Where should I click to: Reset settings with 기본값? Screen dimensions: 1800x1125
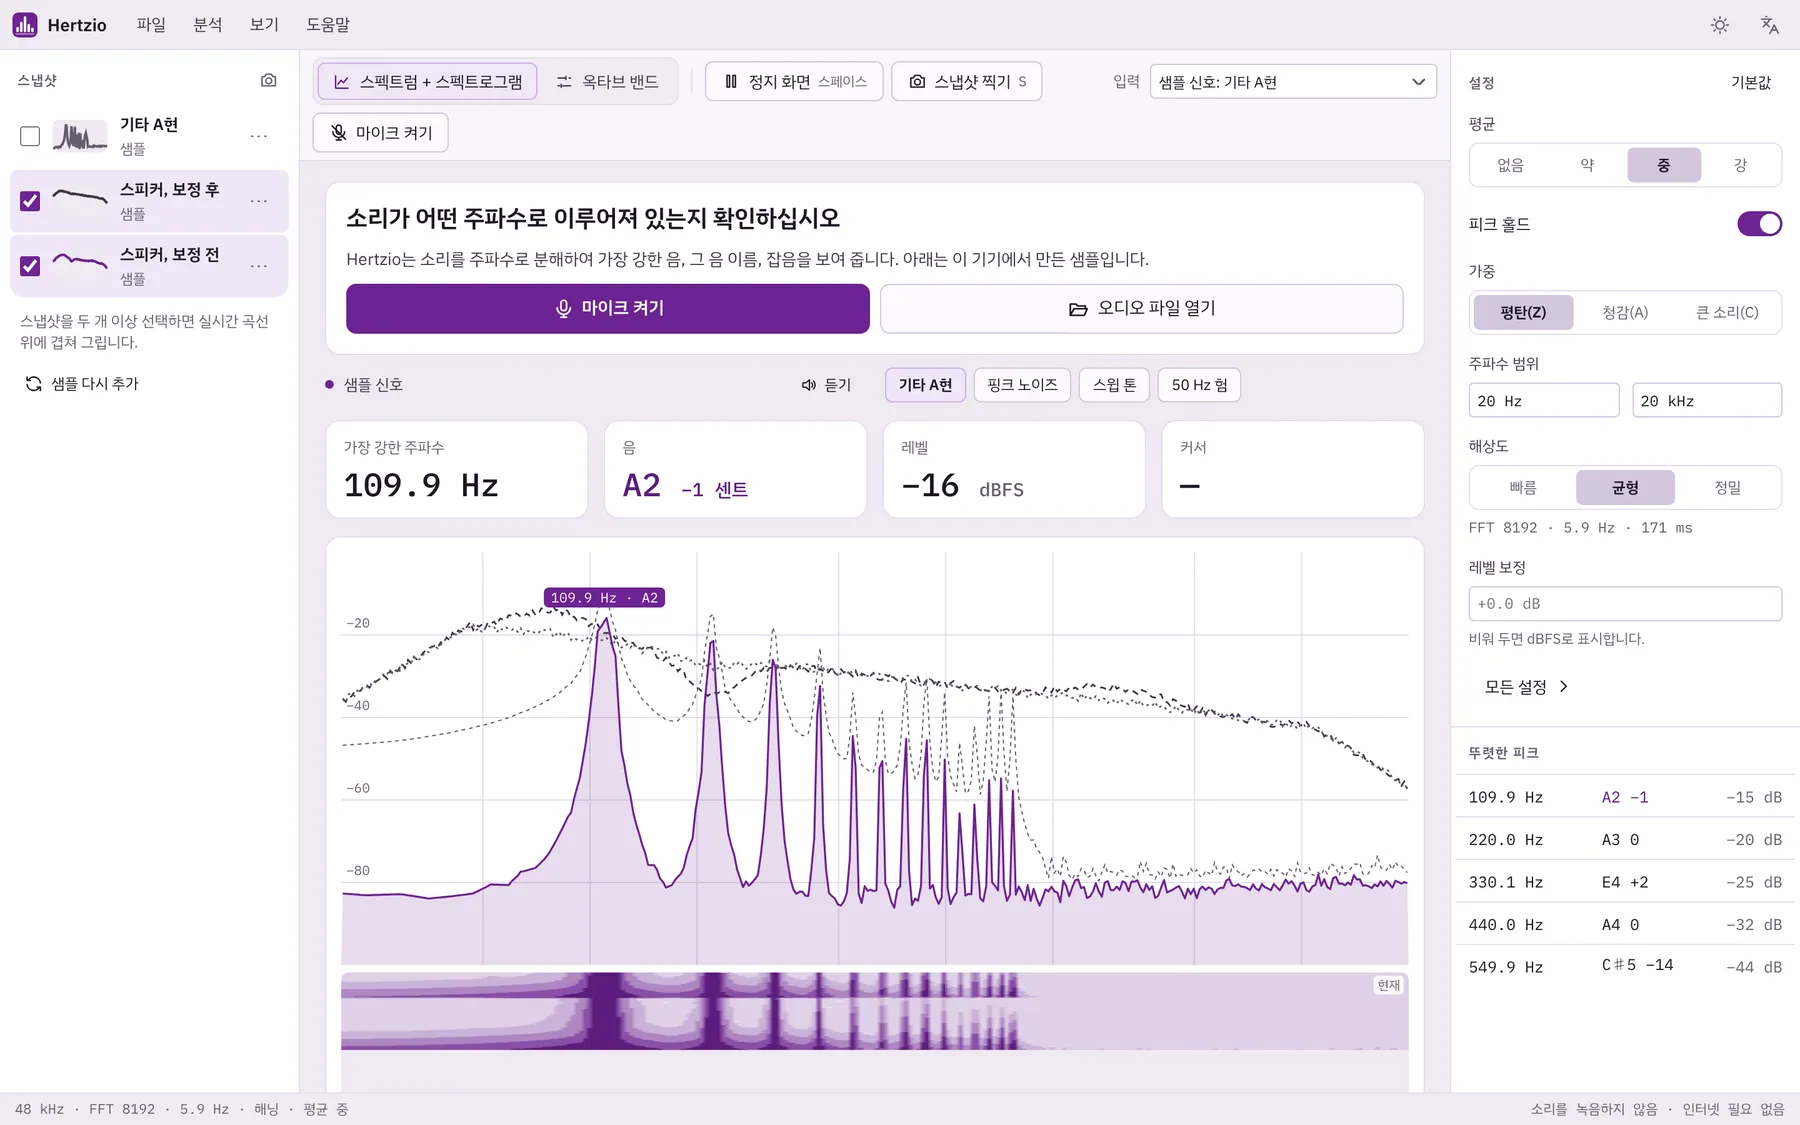pos(1751,83)
